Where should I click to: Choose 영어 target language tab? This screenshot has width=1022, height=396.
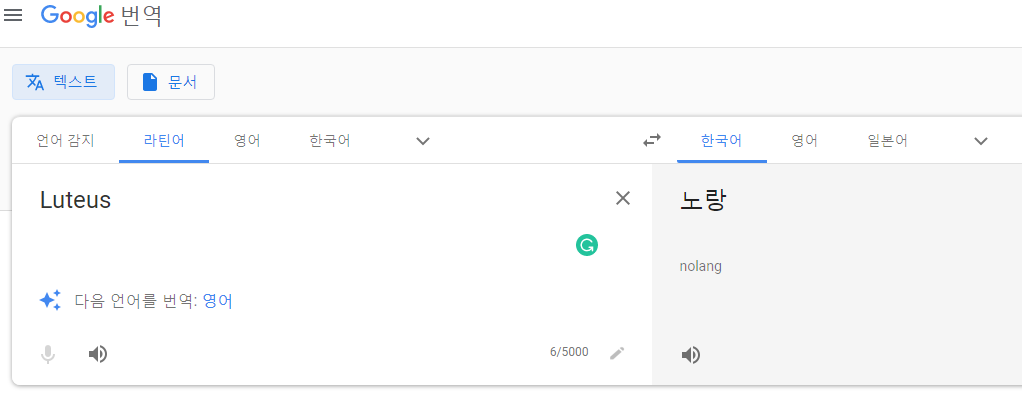pos(805,140)
